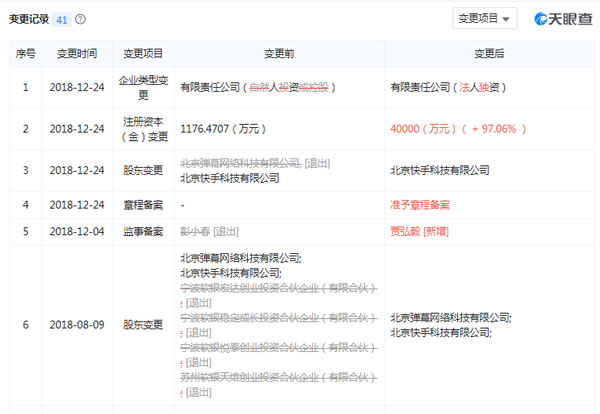Viewport: 600px width, 414px height.
Task: Click the 天眼查 logo
Action: 563,18
